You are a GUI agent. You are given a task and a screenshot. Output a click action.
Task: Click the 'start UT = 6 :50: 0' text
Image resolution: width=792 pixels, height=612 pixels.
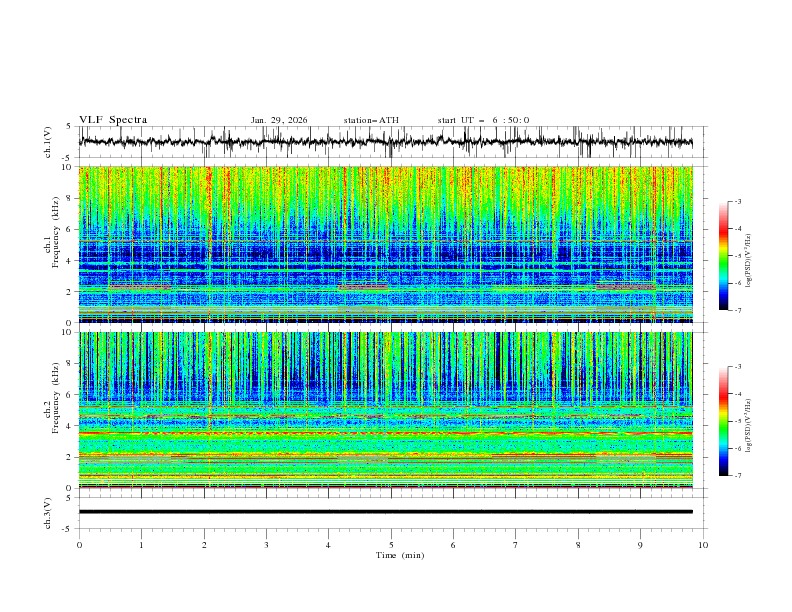point(483,120)
